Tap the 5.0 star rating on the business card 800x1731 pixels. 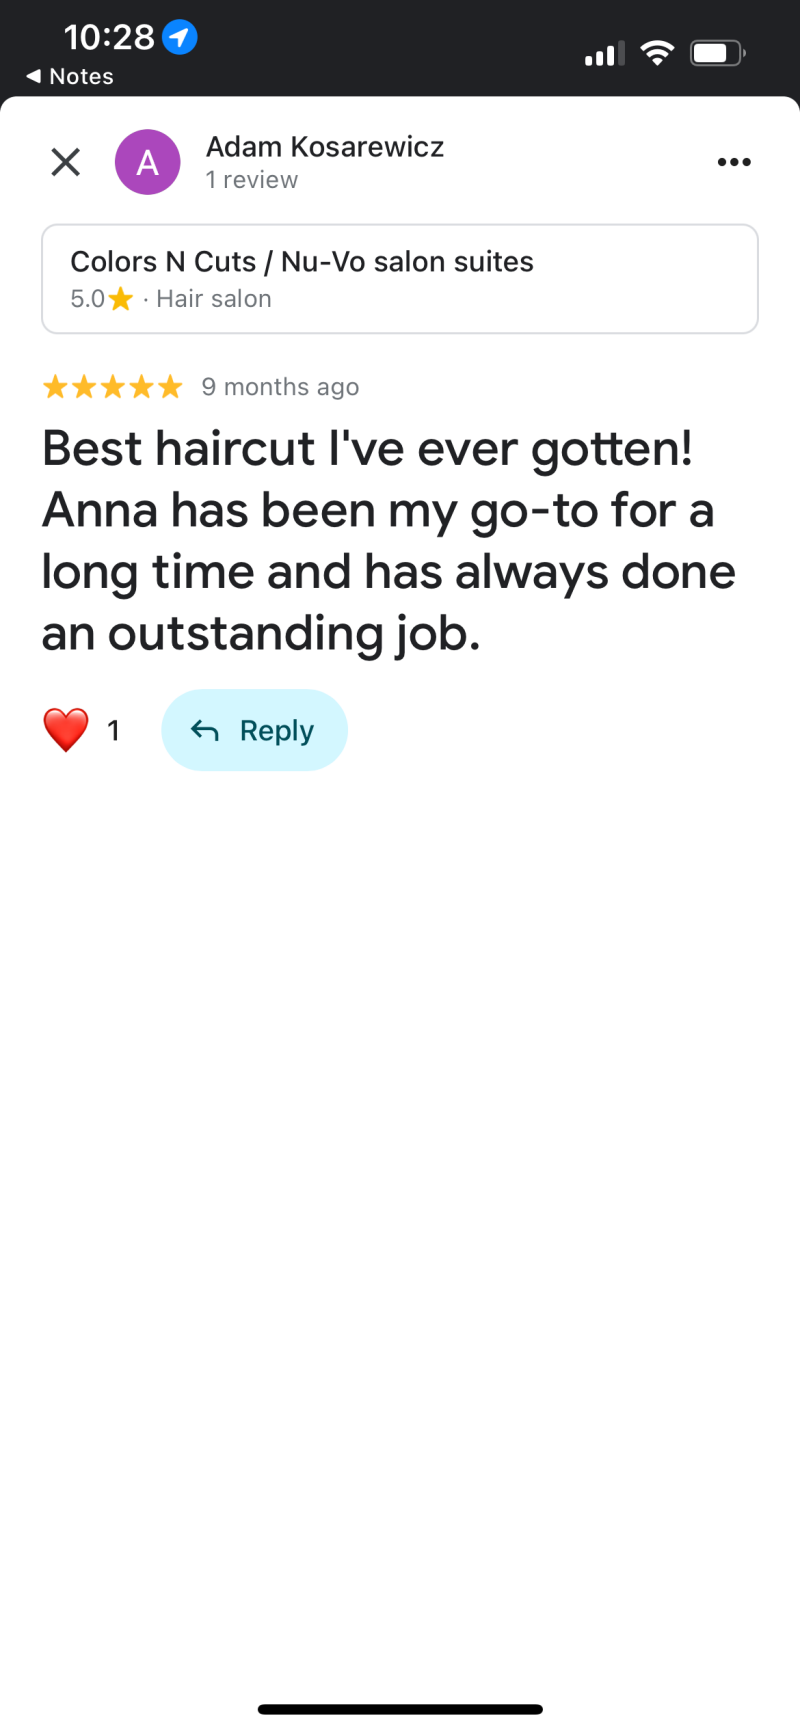[x=101, y=299]
